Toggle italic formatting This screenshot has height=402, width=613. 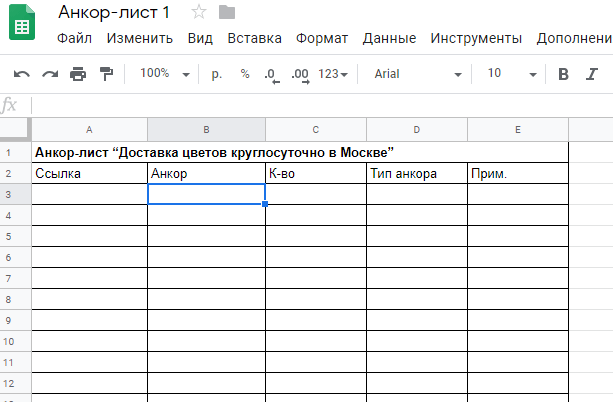tap(591, 74)
